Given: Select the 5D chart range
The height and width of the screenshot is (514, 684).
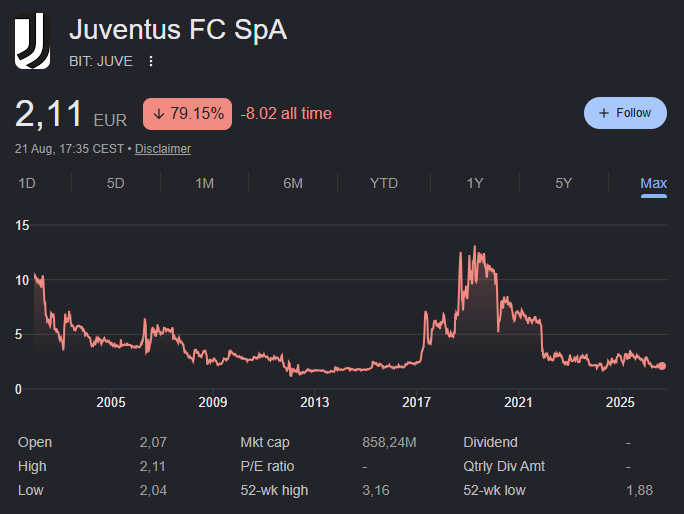Looking at the screenshot, I should tap(116, 183).
